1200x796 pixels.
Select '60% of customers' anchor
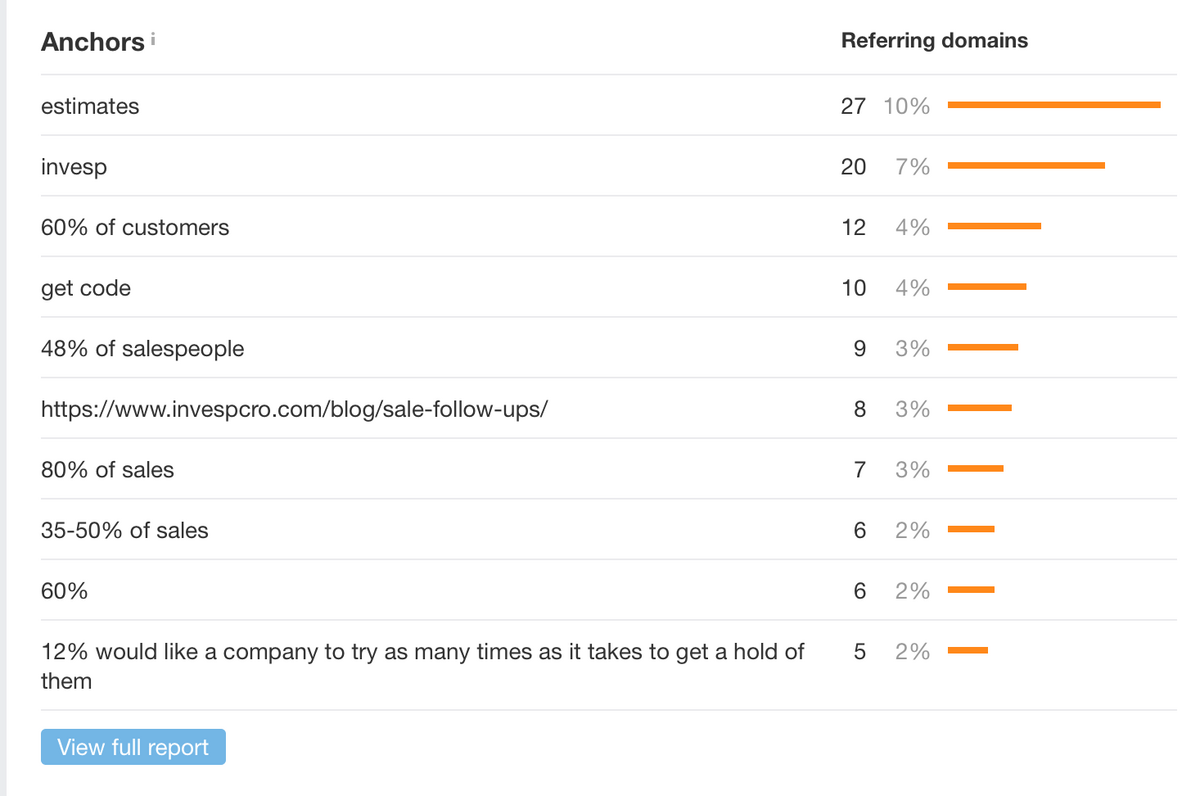135,228
